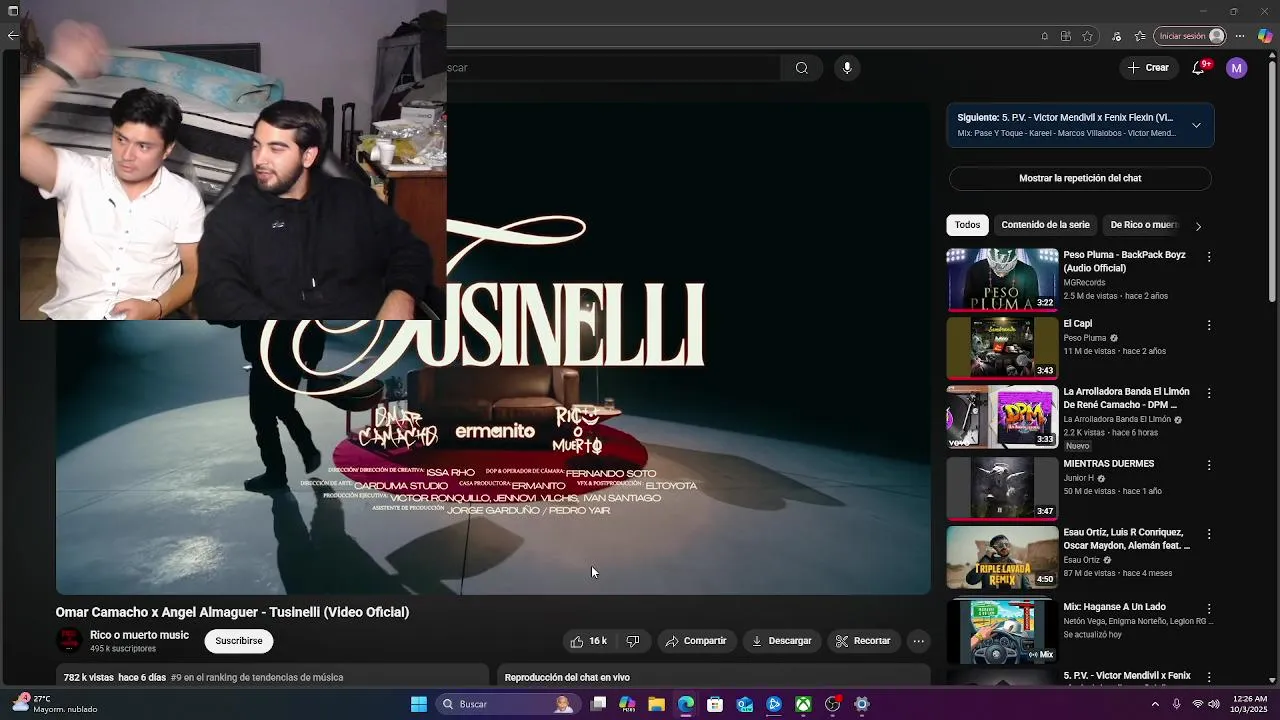Screen dimensions: 1280x720
Task: Open Settings gear on the taskbar
Action: coord(862,704)
